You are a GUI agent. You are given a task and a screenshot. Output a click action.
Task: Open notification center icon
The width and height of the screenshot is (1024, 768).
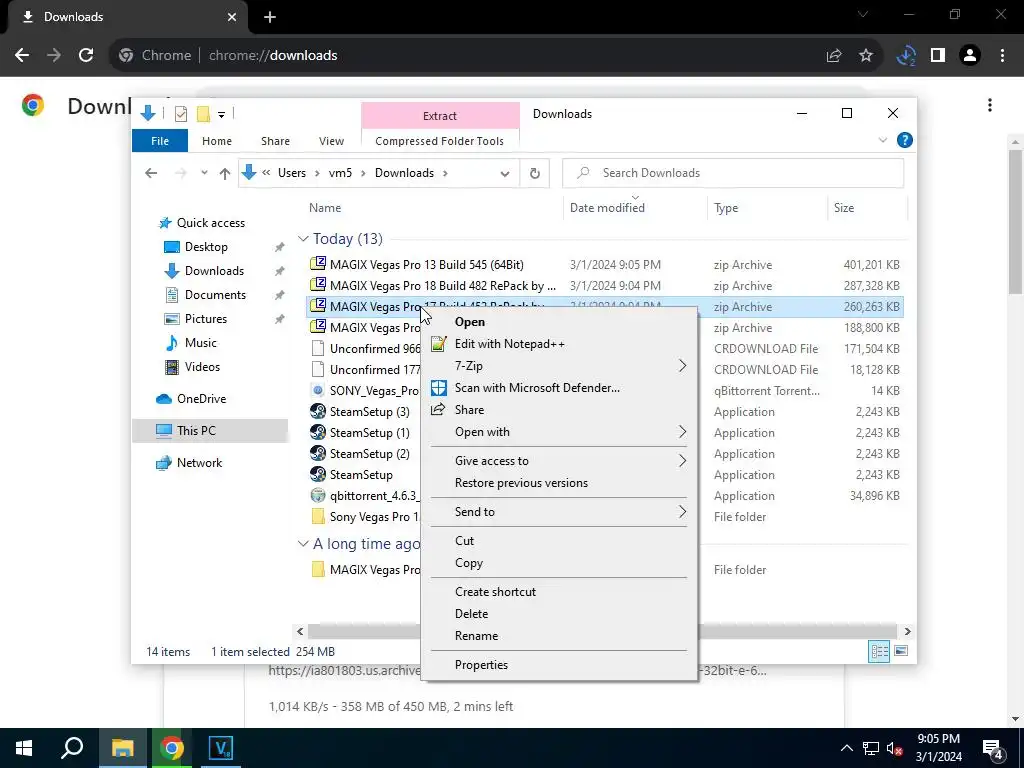[993, 748]
